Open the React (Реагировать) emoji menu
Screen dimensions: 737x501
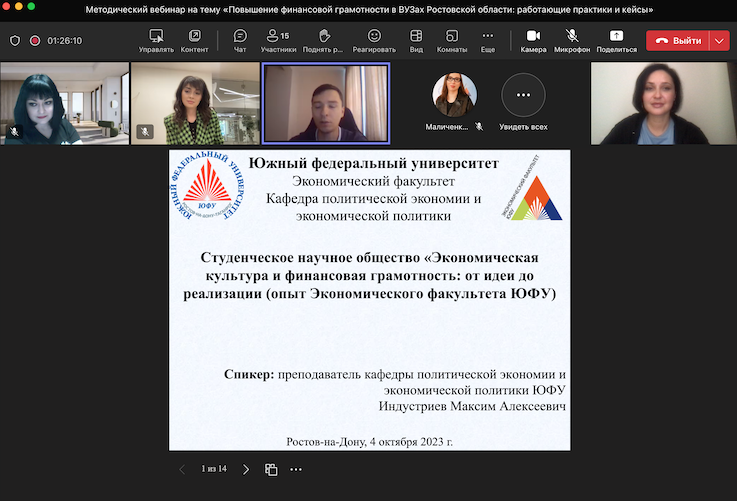(374, 41)
